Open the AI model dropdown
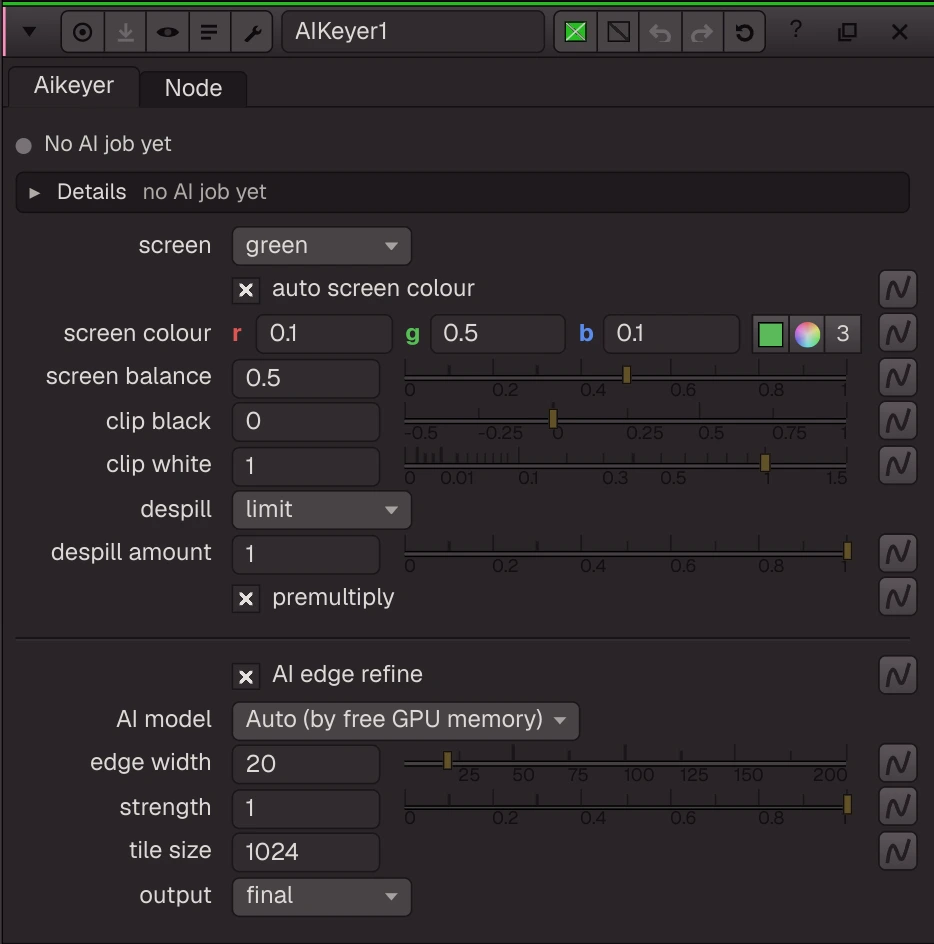Image resolution: width=934 pixels, height=944 pixels. tap(406, 721)
